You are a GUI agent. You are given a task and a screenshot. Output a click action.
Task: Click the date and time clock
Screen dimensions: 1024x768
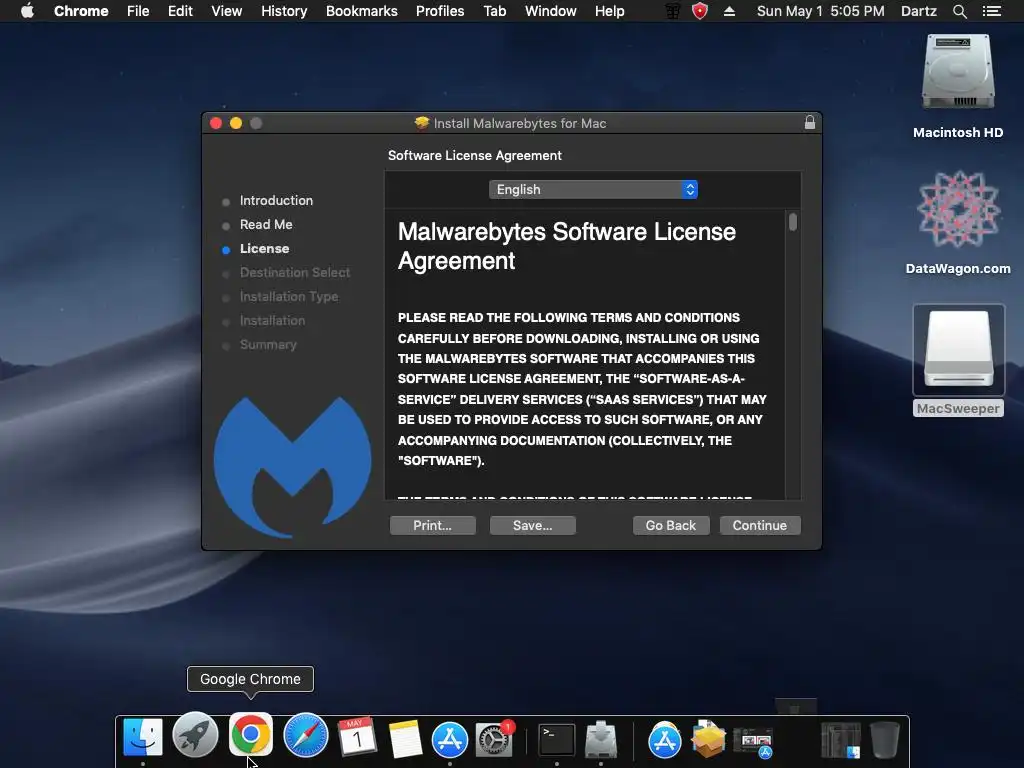[820, 11]
